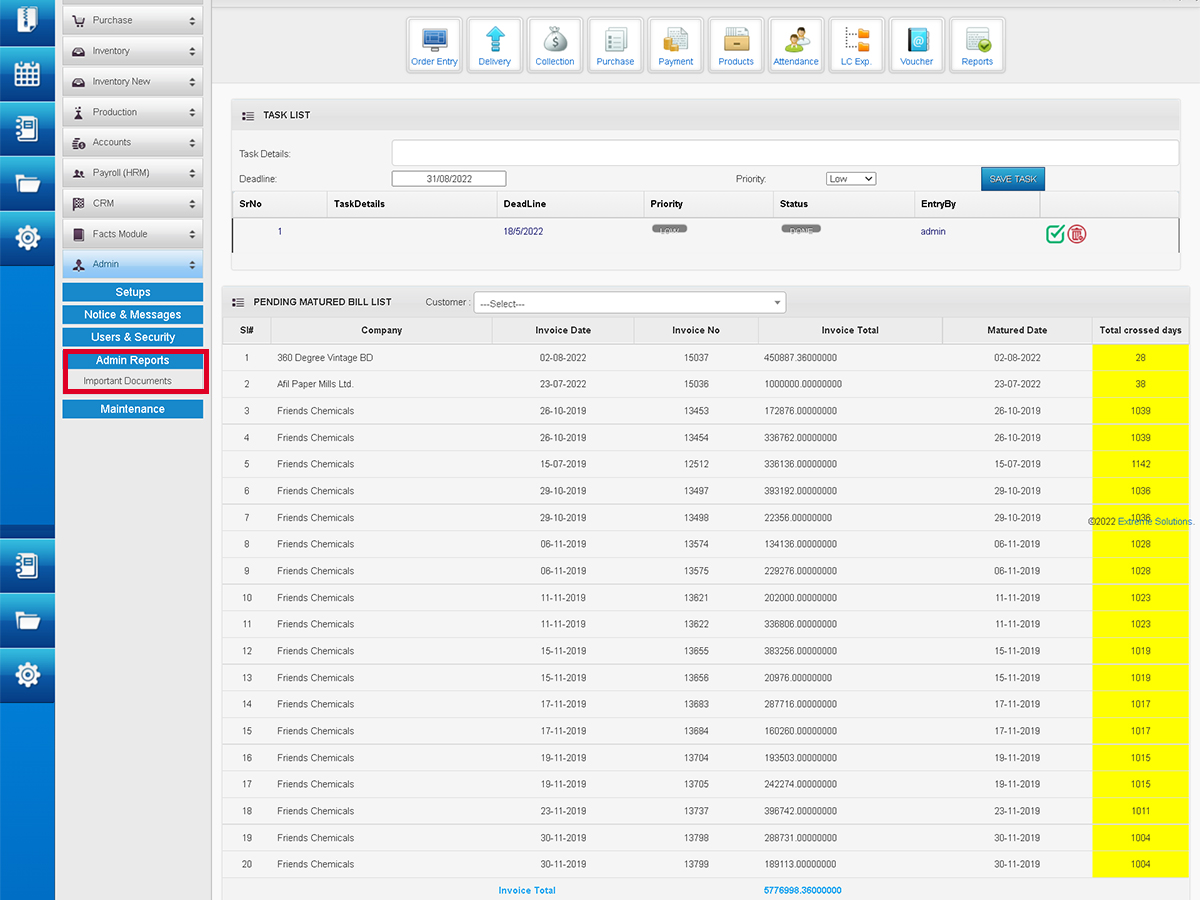Click the LC Exp. shortcut icon
Screen dimensions: 1200x900
[856, 45]
